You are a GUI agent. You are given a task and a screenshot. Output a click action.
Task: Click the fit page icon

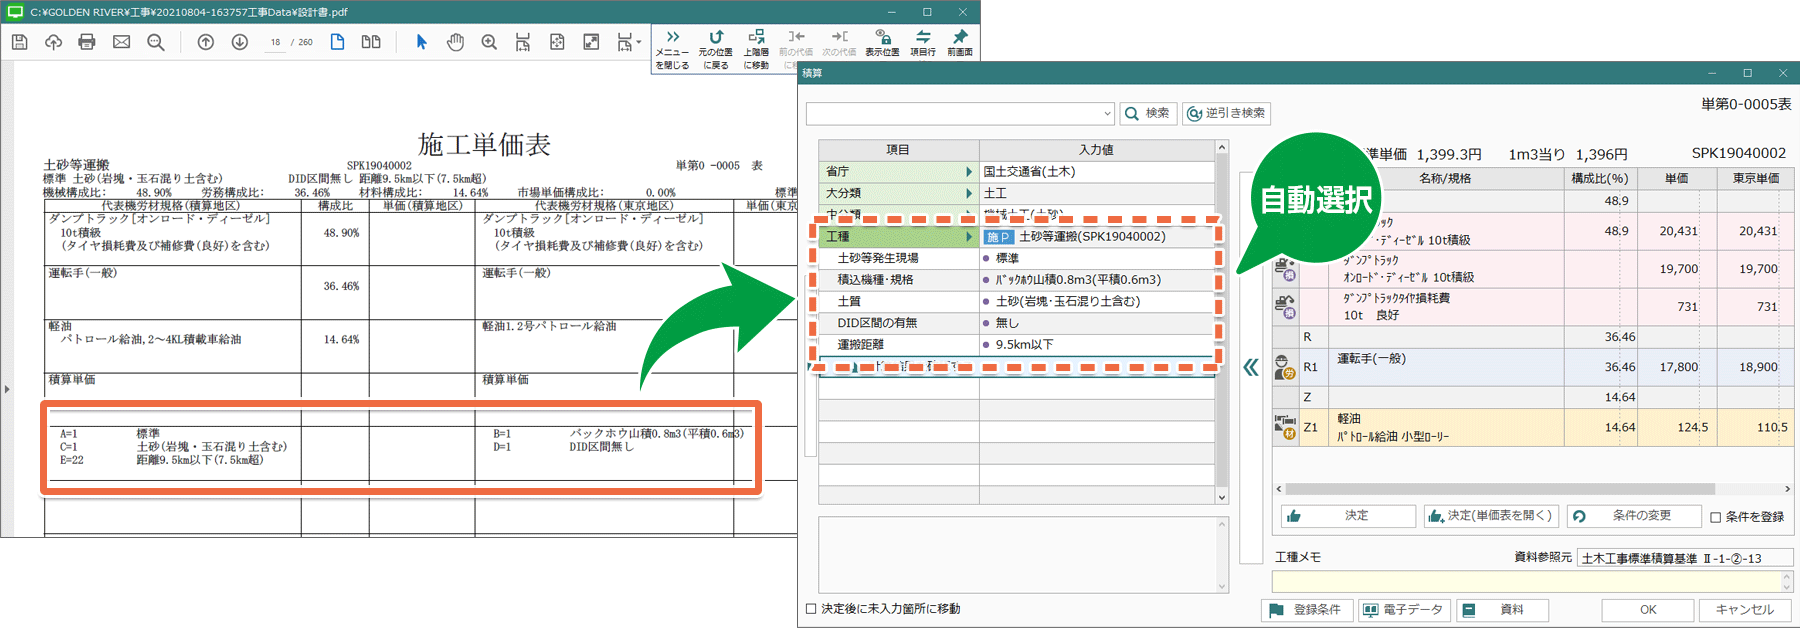click(x=557, y=42)
